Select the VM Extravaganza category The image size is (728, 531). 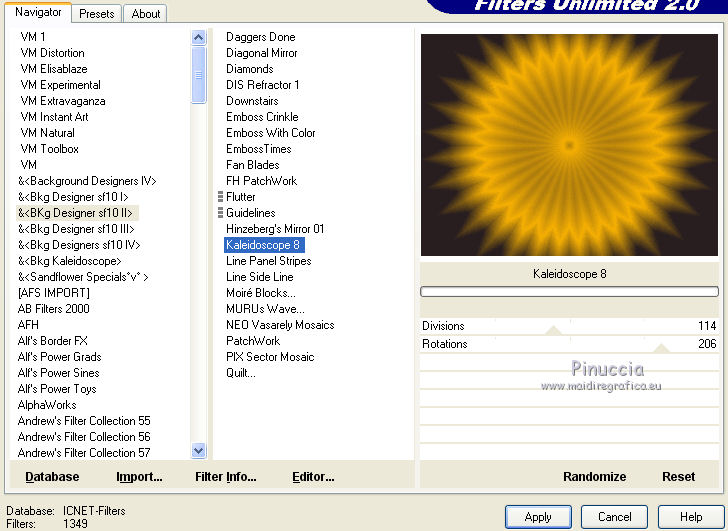pyautogui.click(x=63, y=101)
